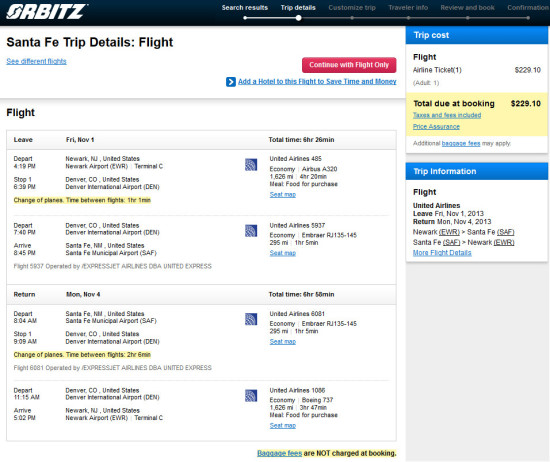The height and width of the screenshot is (462, 550).
Task: Continue with Flight Only
Action: click(349, 65)
